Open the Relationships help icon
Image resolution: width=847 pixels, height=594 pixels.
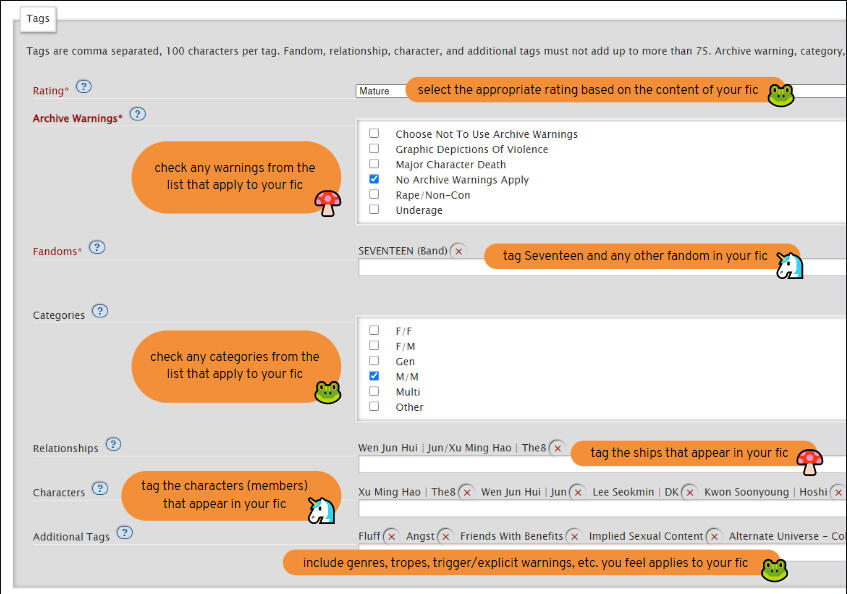click(114, 445)
